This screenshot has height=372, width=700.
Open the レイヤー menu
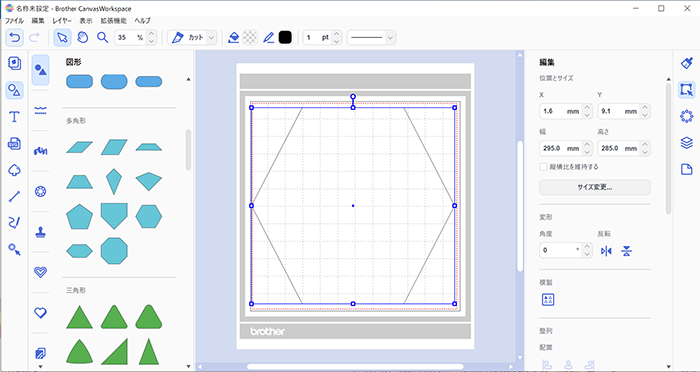point(62,21)
